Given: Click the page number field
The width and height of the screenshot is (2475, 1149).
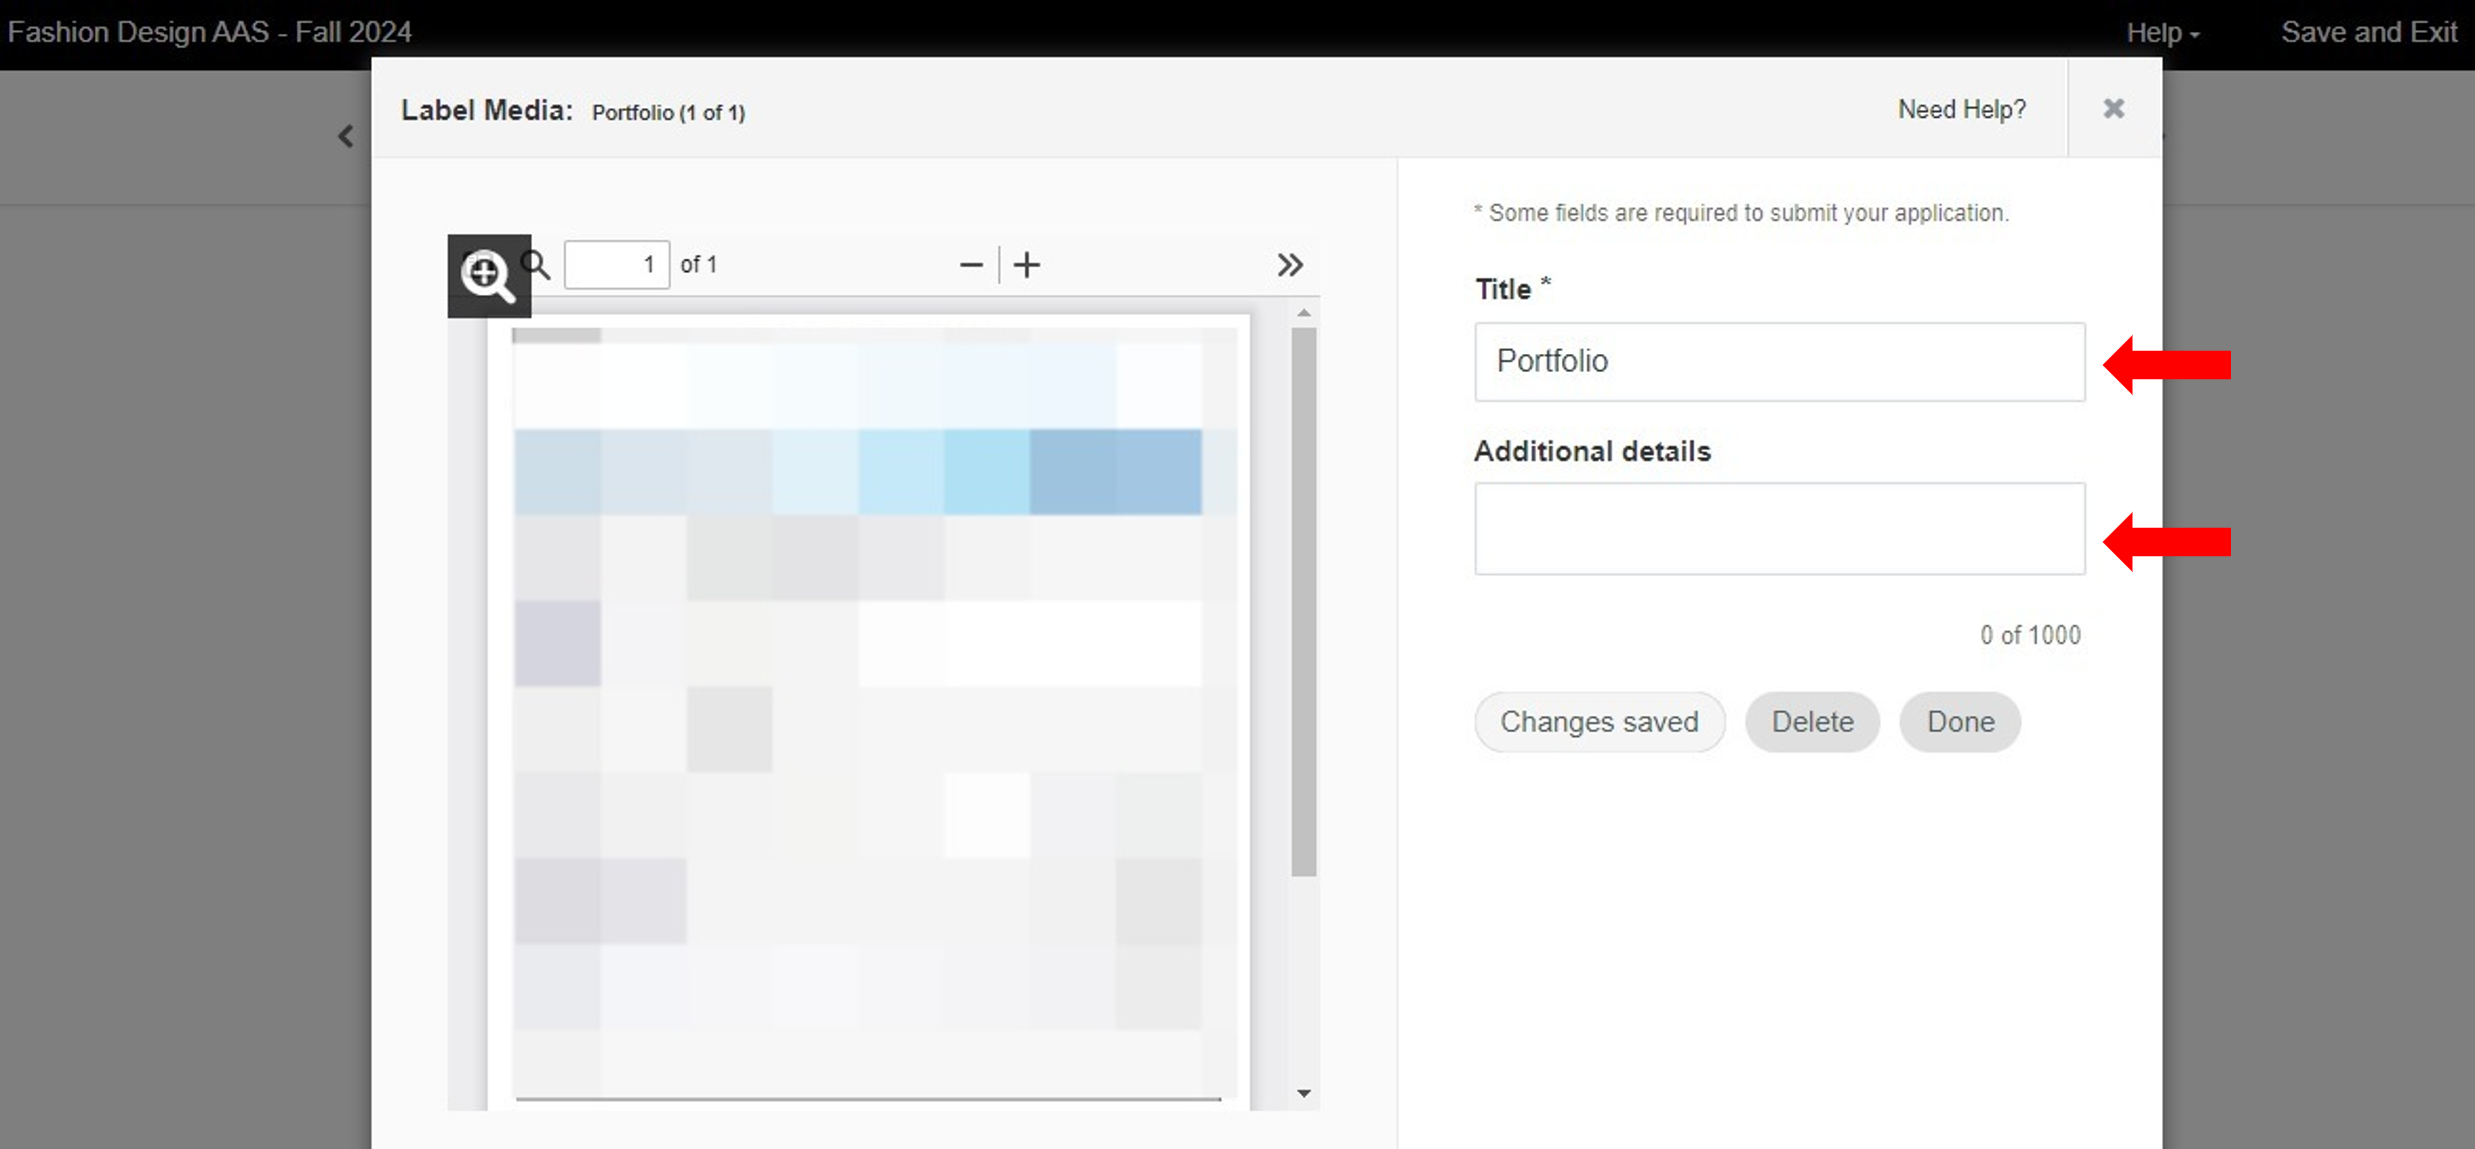Looking at the screenshot, I should (617, 265).
